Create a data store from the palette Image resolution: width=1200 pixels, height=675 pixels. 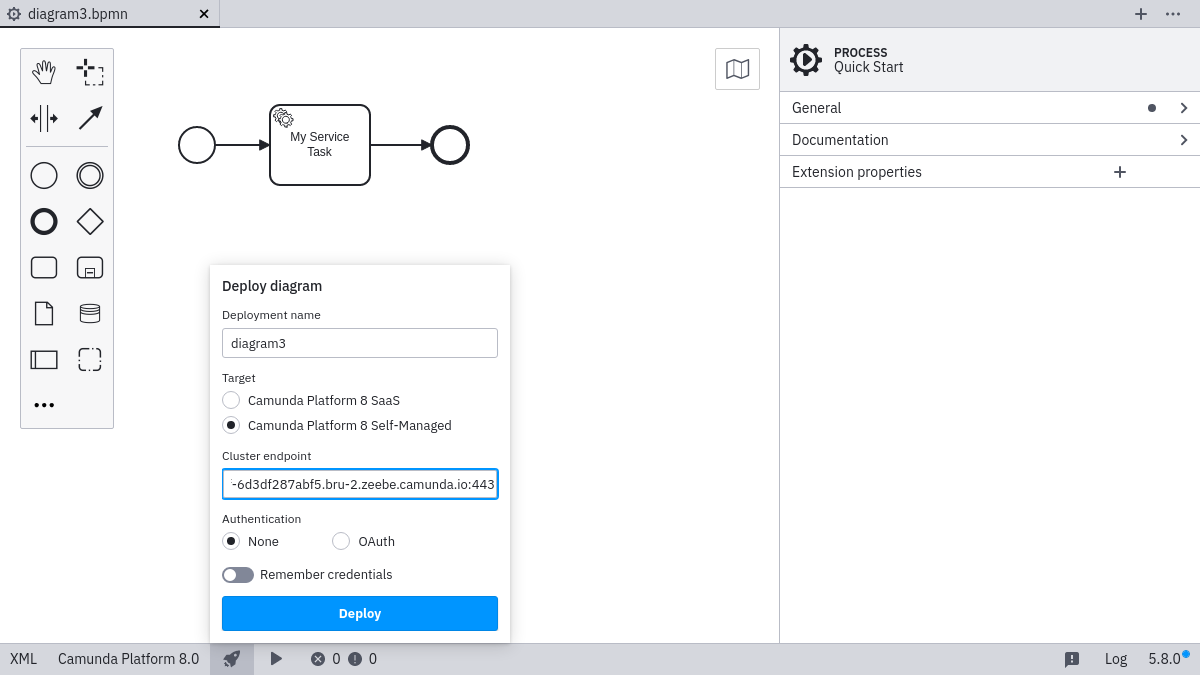(x=90, y=313)
